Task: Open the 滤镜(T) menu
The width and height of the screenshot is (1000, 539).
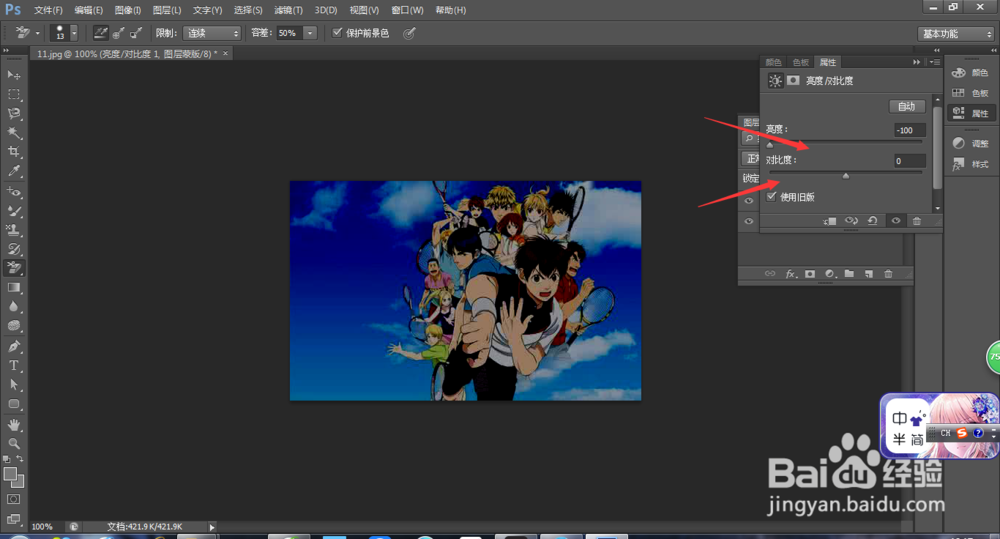Action: click(288, 10)
